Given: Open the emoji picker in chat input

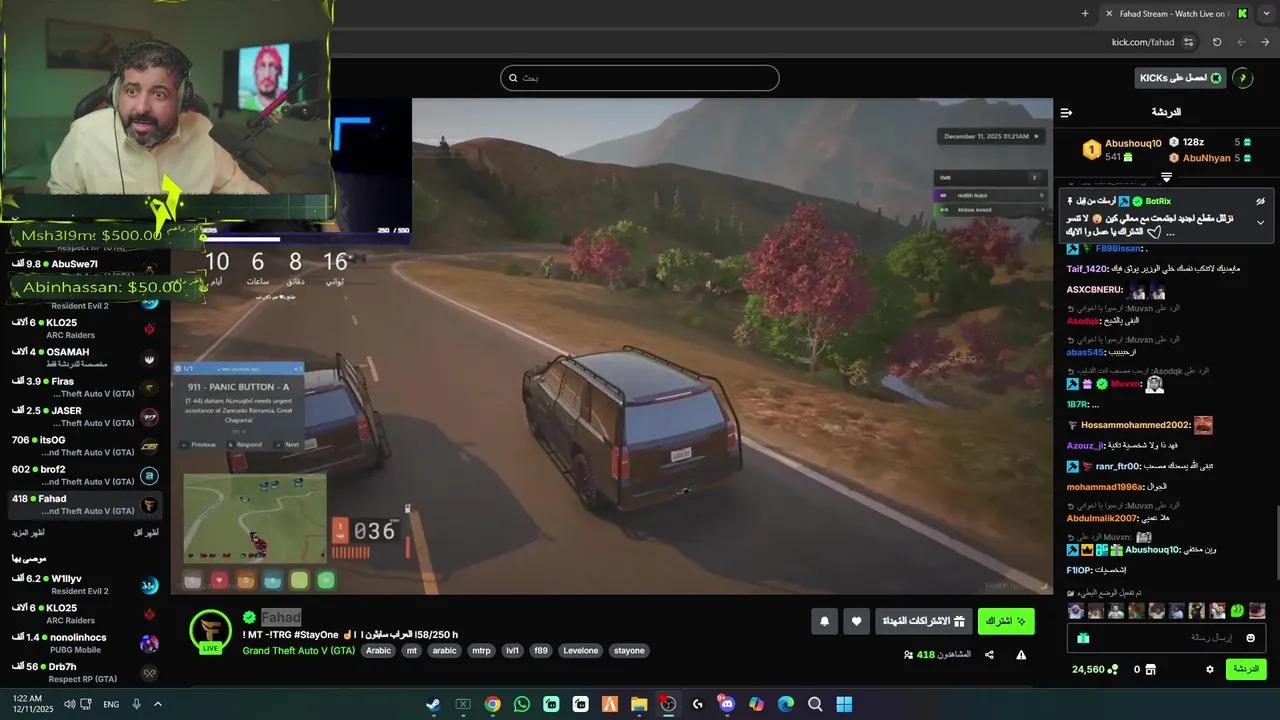Looking at the screenshot, I should pos(1250,638).
